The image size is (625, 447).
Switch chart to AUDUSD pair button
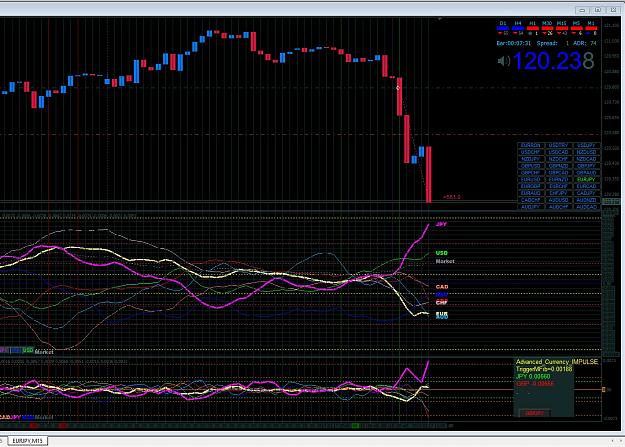pos(558,200)
